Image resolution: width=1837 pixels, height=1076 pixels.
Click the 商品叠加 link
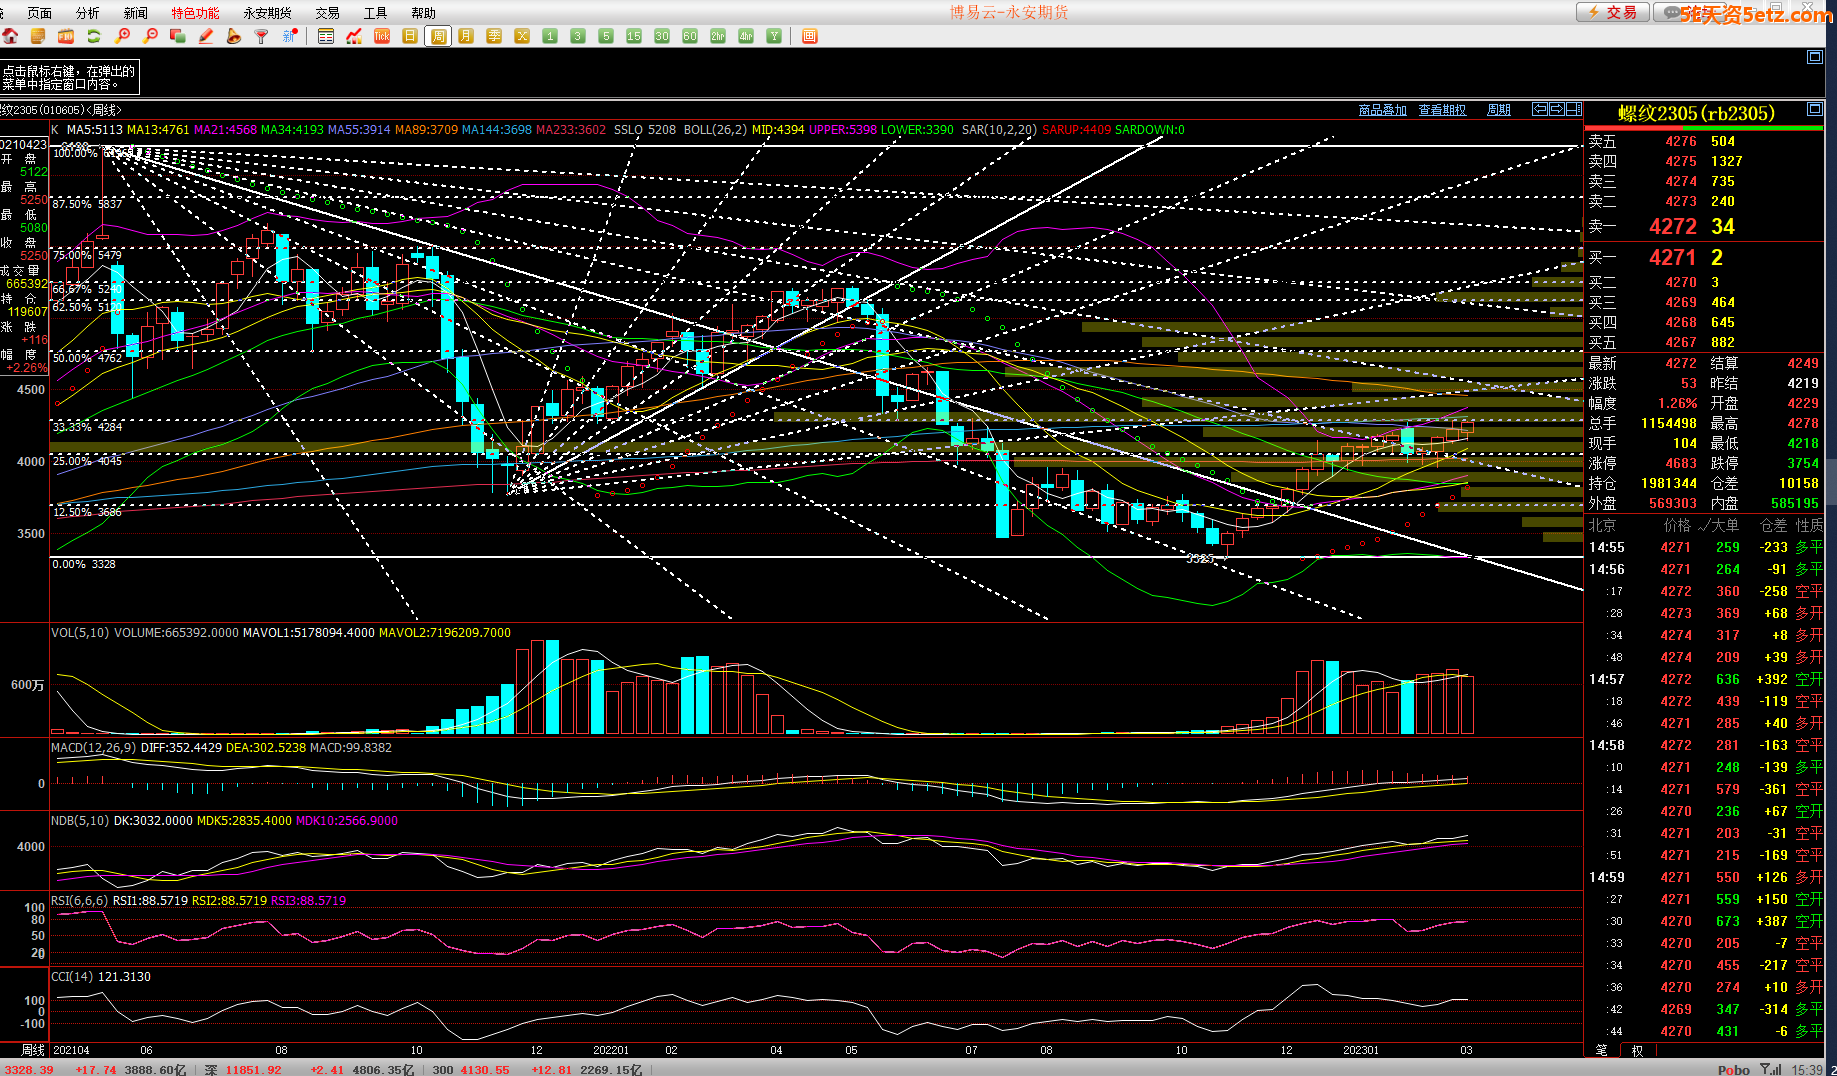[x=1382, y=110]
